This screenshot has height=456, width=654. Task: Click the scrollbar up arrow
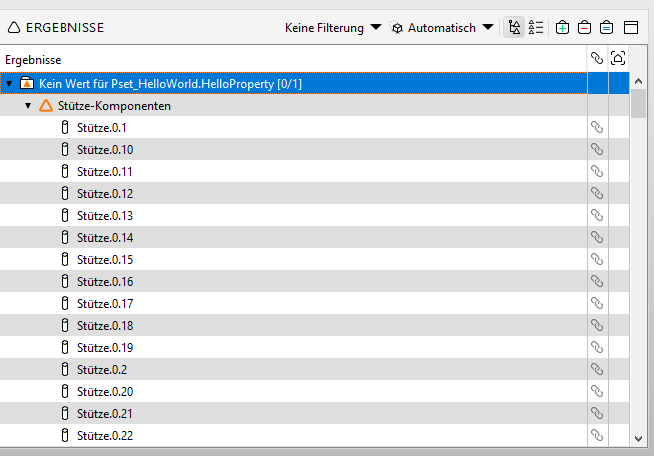click(638, 81)
